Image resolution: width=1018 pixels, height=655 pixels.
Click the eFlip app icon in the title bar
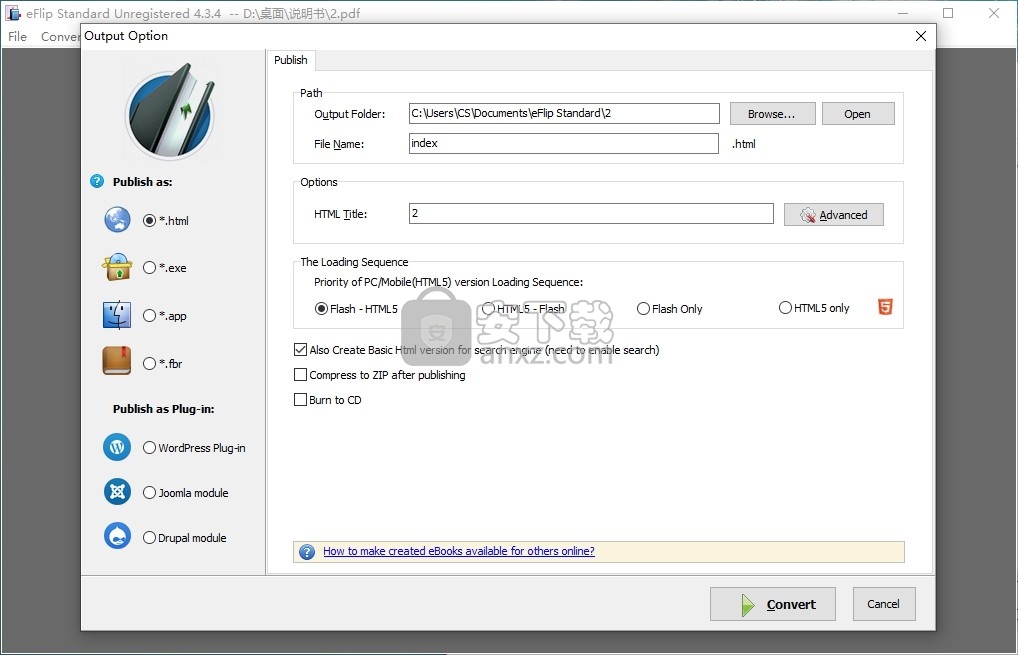point(12,13)
